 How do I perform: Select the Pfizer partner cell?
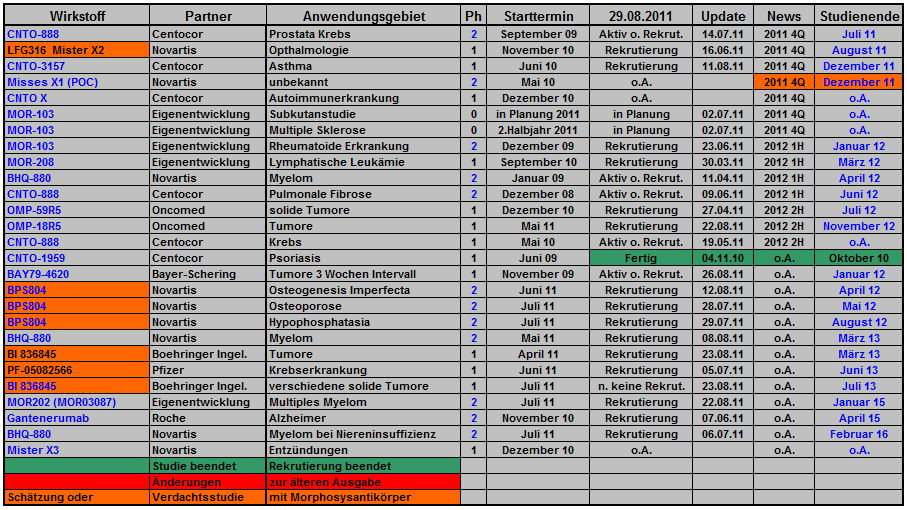click(208, 371)
